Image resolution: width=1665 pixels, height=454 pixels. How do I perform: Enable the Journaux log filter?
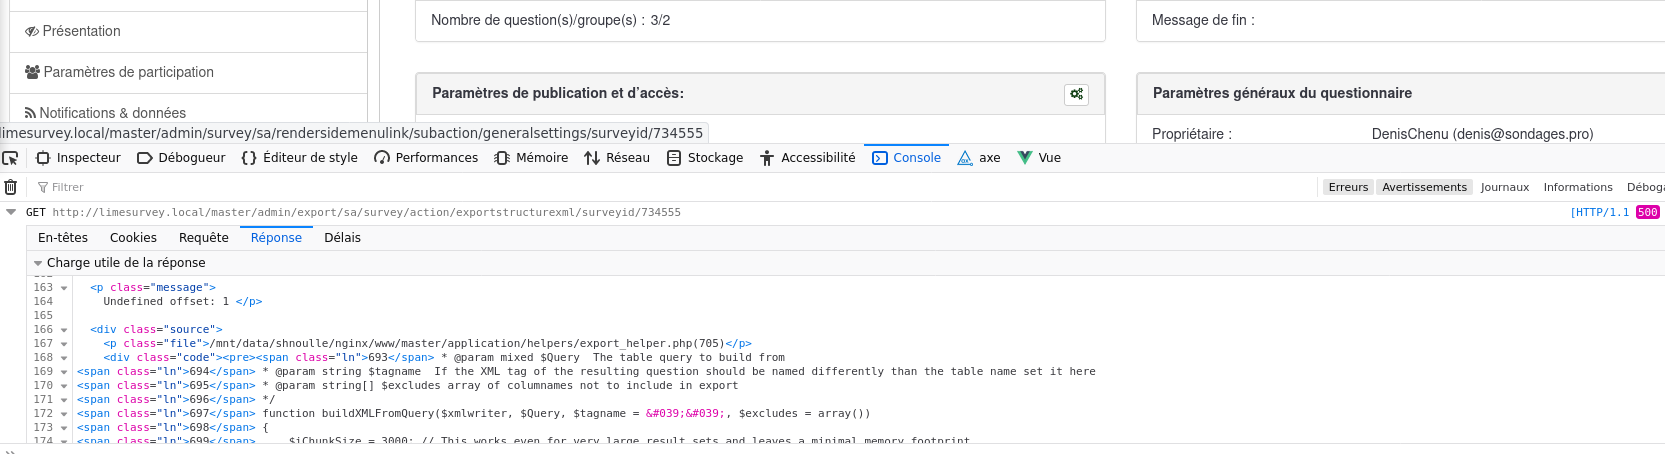click(1505, 187)
